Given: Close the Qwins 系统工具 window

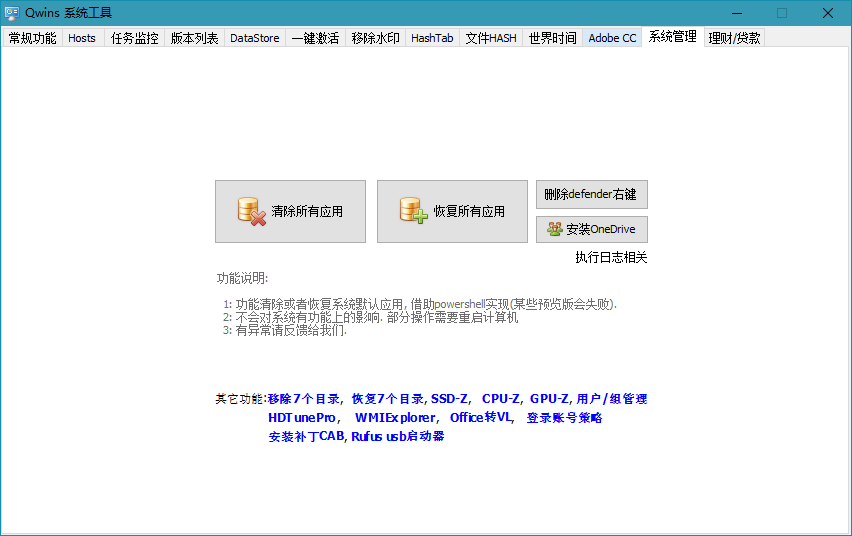Looking at the screenshot, I should (828, 13).
